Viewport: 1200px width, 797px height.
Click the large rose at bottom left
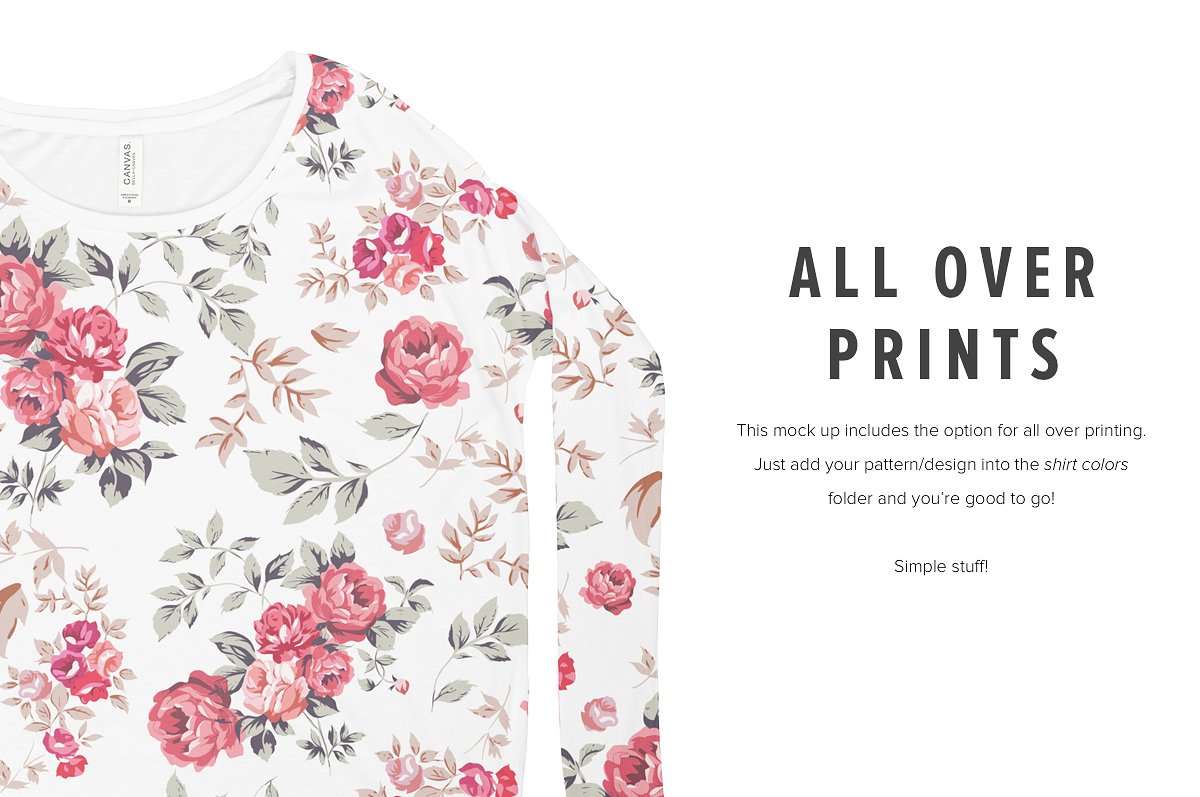point(195,720)
